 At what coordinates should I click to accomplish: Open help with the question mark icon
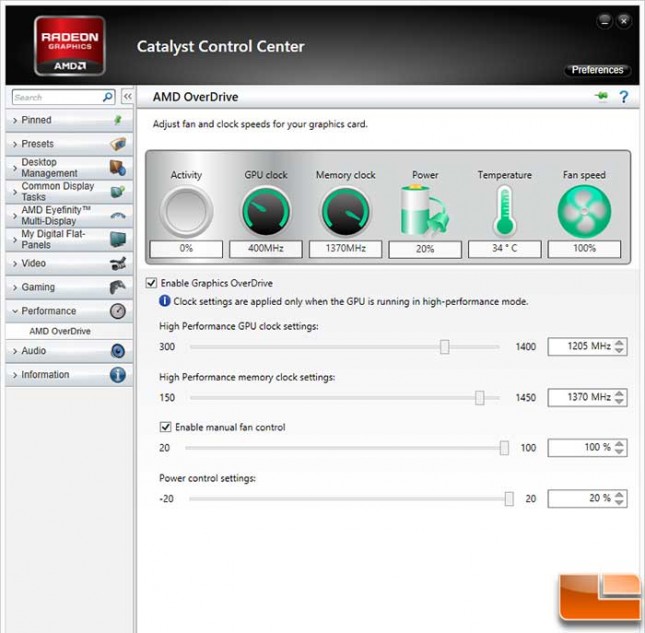click(624, 97)
